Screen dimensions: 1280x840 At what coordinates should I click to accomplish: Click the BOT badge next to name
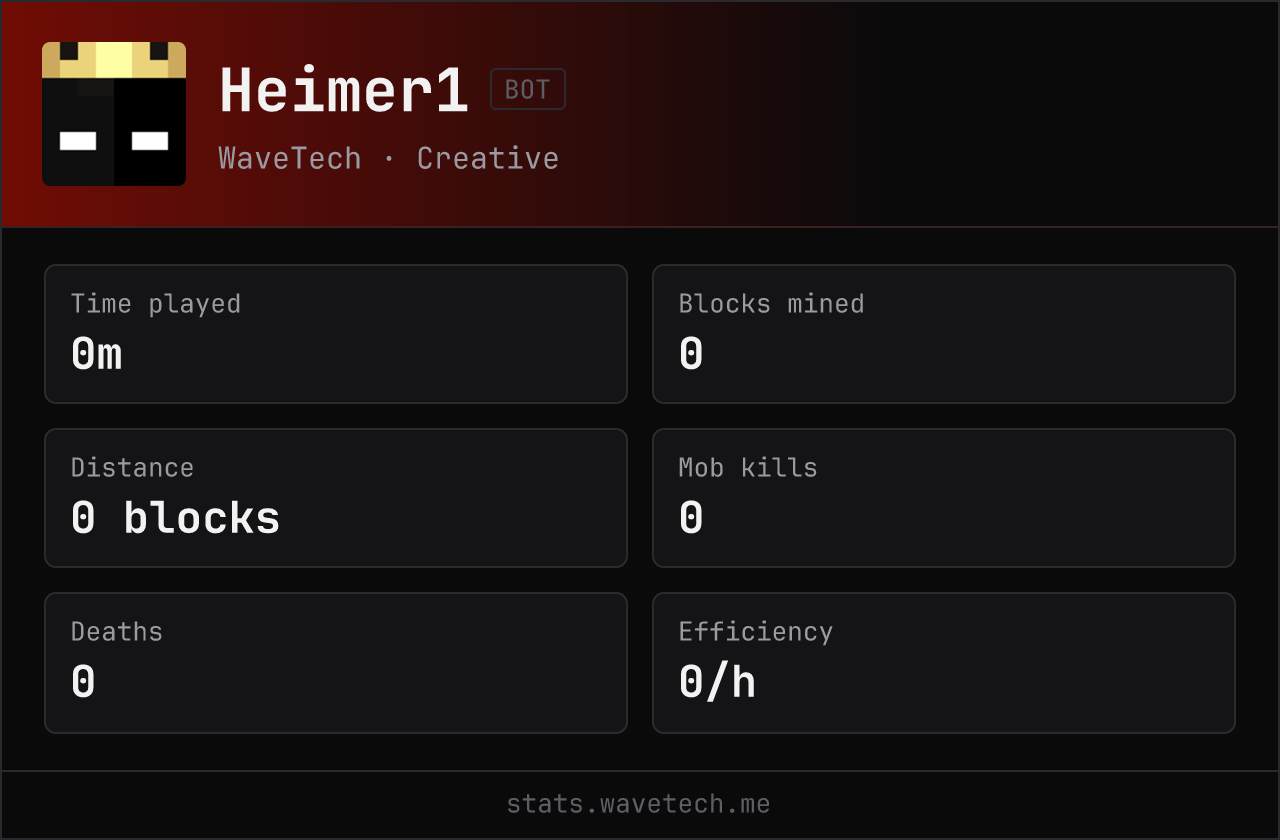[x=528, y=89]
